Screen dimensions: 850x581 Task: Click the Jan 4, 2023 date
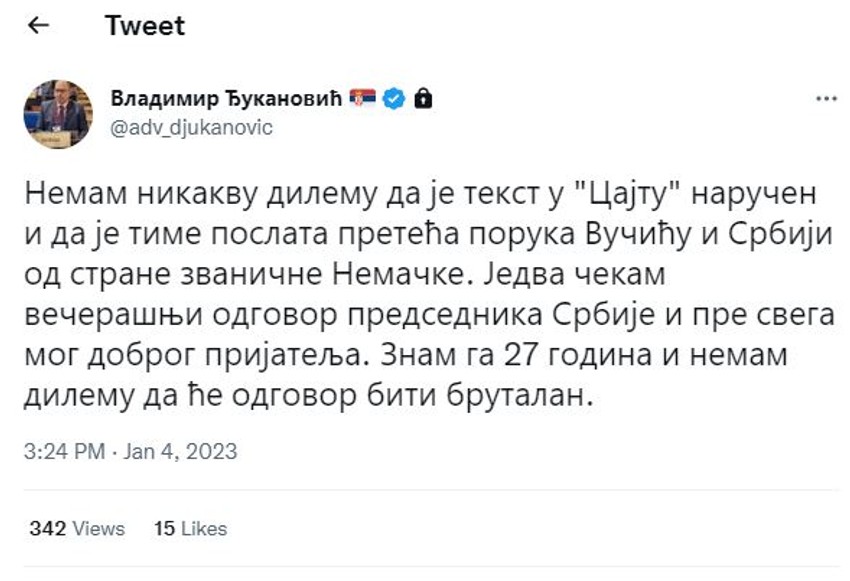(x=180, y=452)
